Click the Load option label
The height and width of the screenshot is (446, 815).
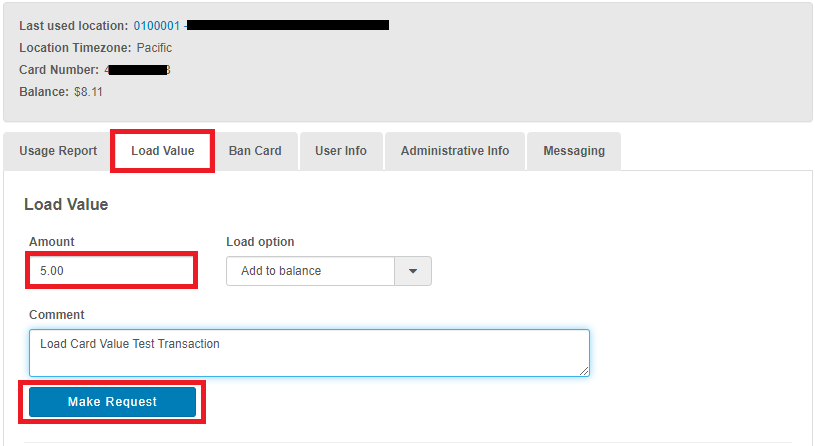(x=260, y=242)
